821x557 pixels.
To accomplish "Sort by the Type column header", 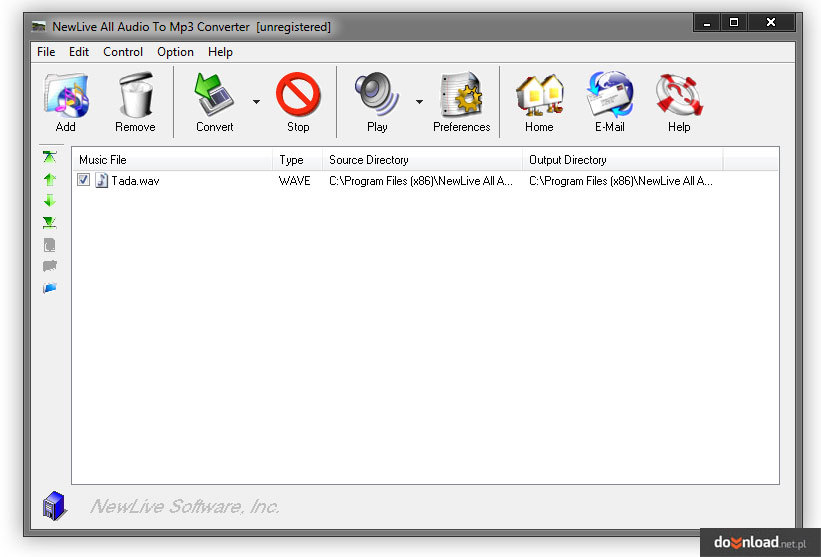I will coord(297,160).
